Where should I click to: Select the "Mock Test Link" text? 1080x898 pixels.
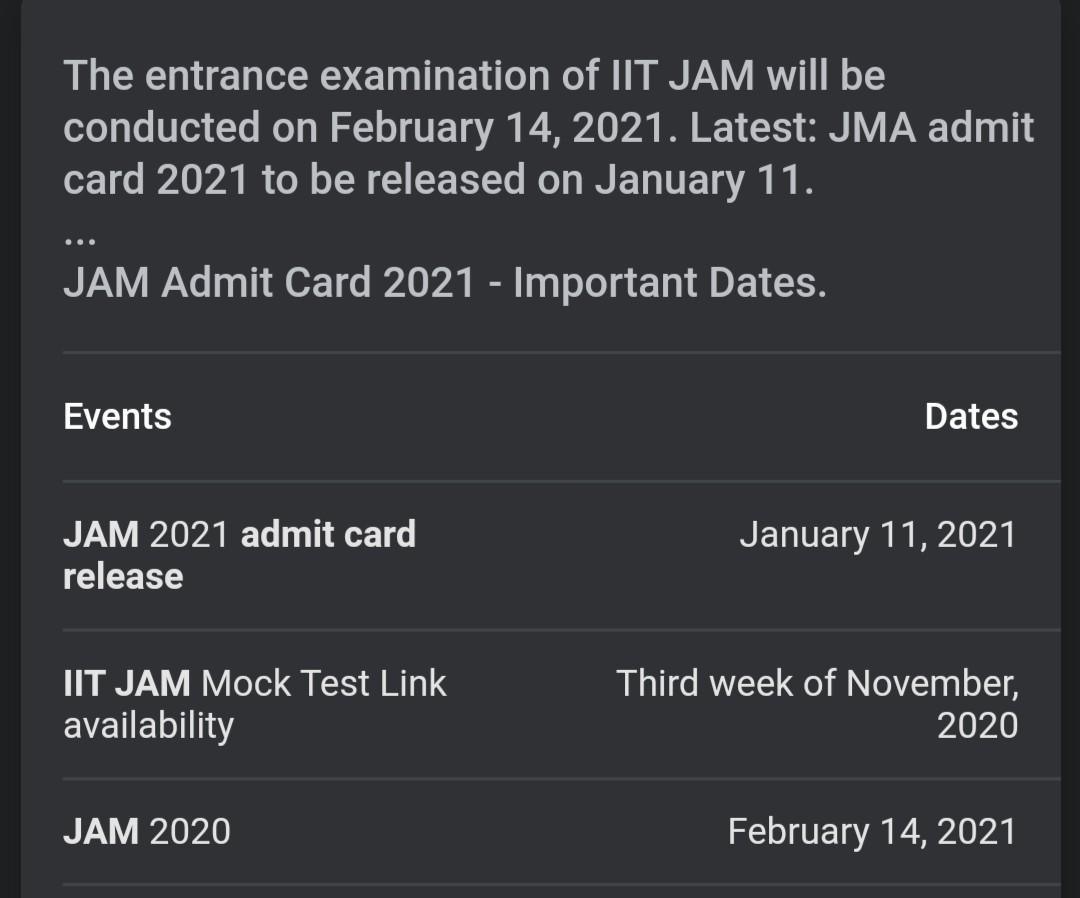tap(324, 683)
